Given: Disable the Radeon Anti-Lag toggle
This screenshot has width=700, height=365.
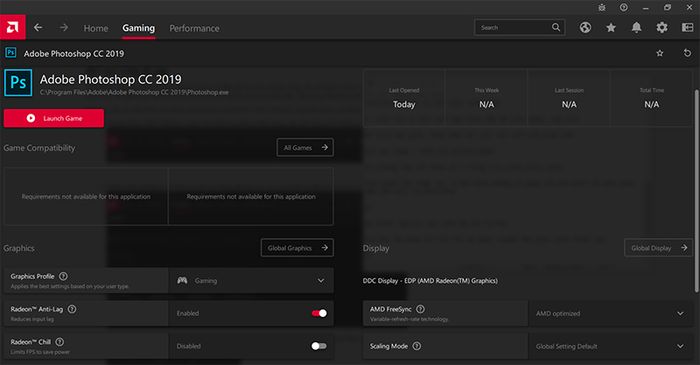Looking at the screenshot, I should tap(319, 313).
